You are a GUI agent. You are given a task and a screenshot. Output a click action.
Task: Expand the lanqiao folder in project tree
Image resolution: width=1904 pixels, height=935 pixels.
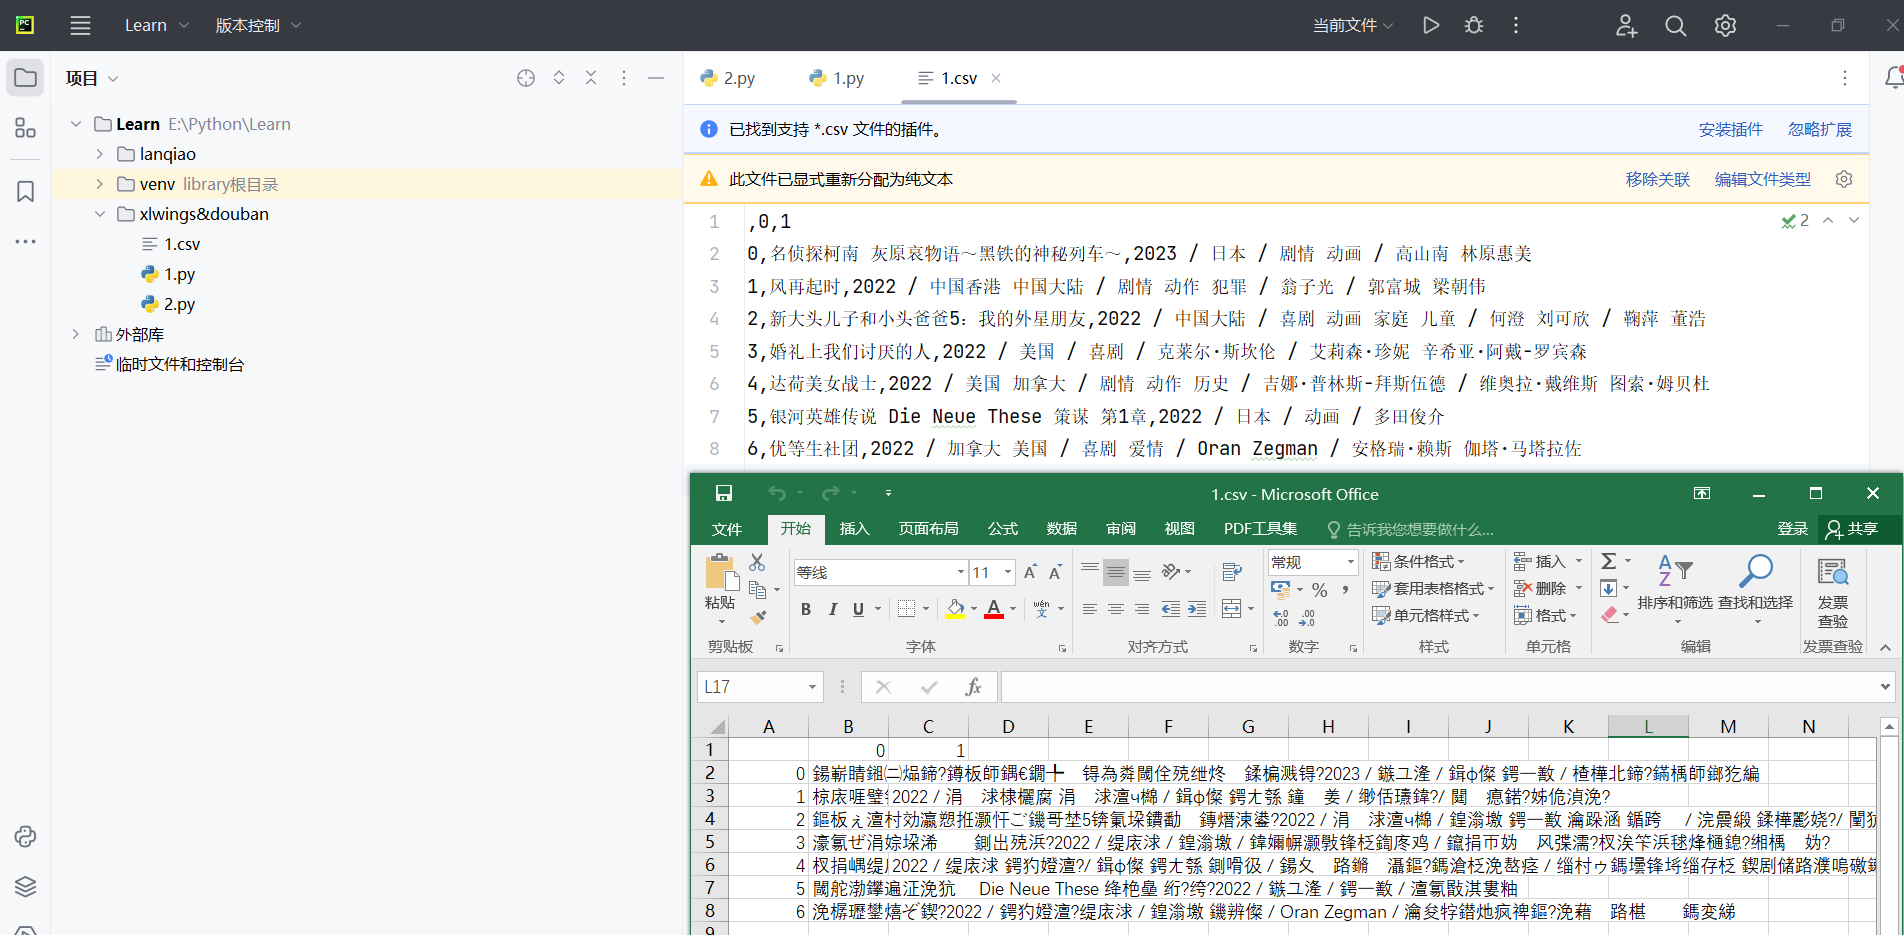pos(99,154)
